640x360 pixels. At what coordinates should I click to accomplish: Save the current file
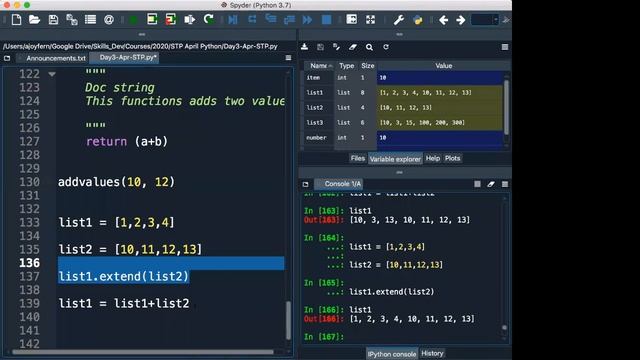tap(53, 20)
